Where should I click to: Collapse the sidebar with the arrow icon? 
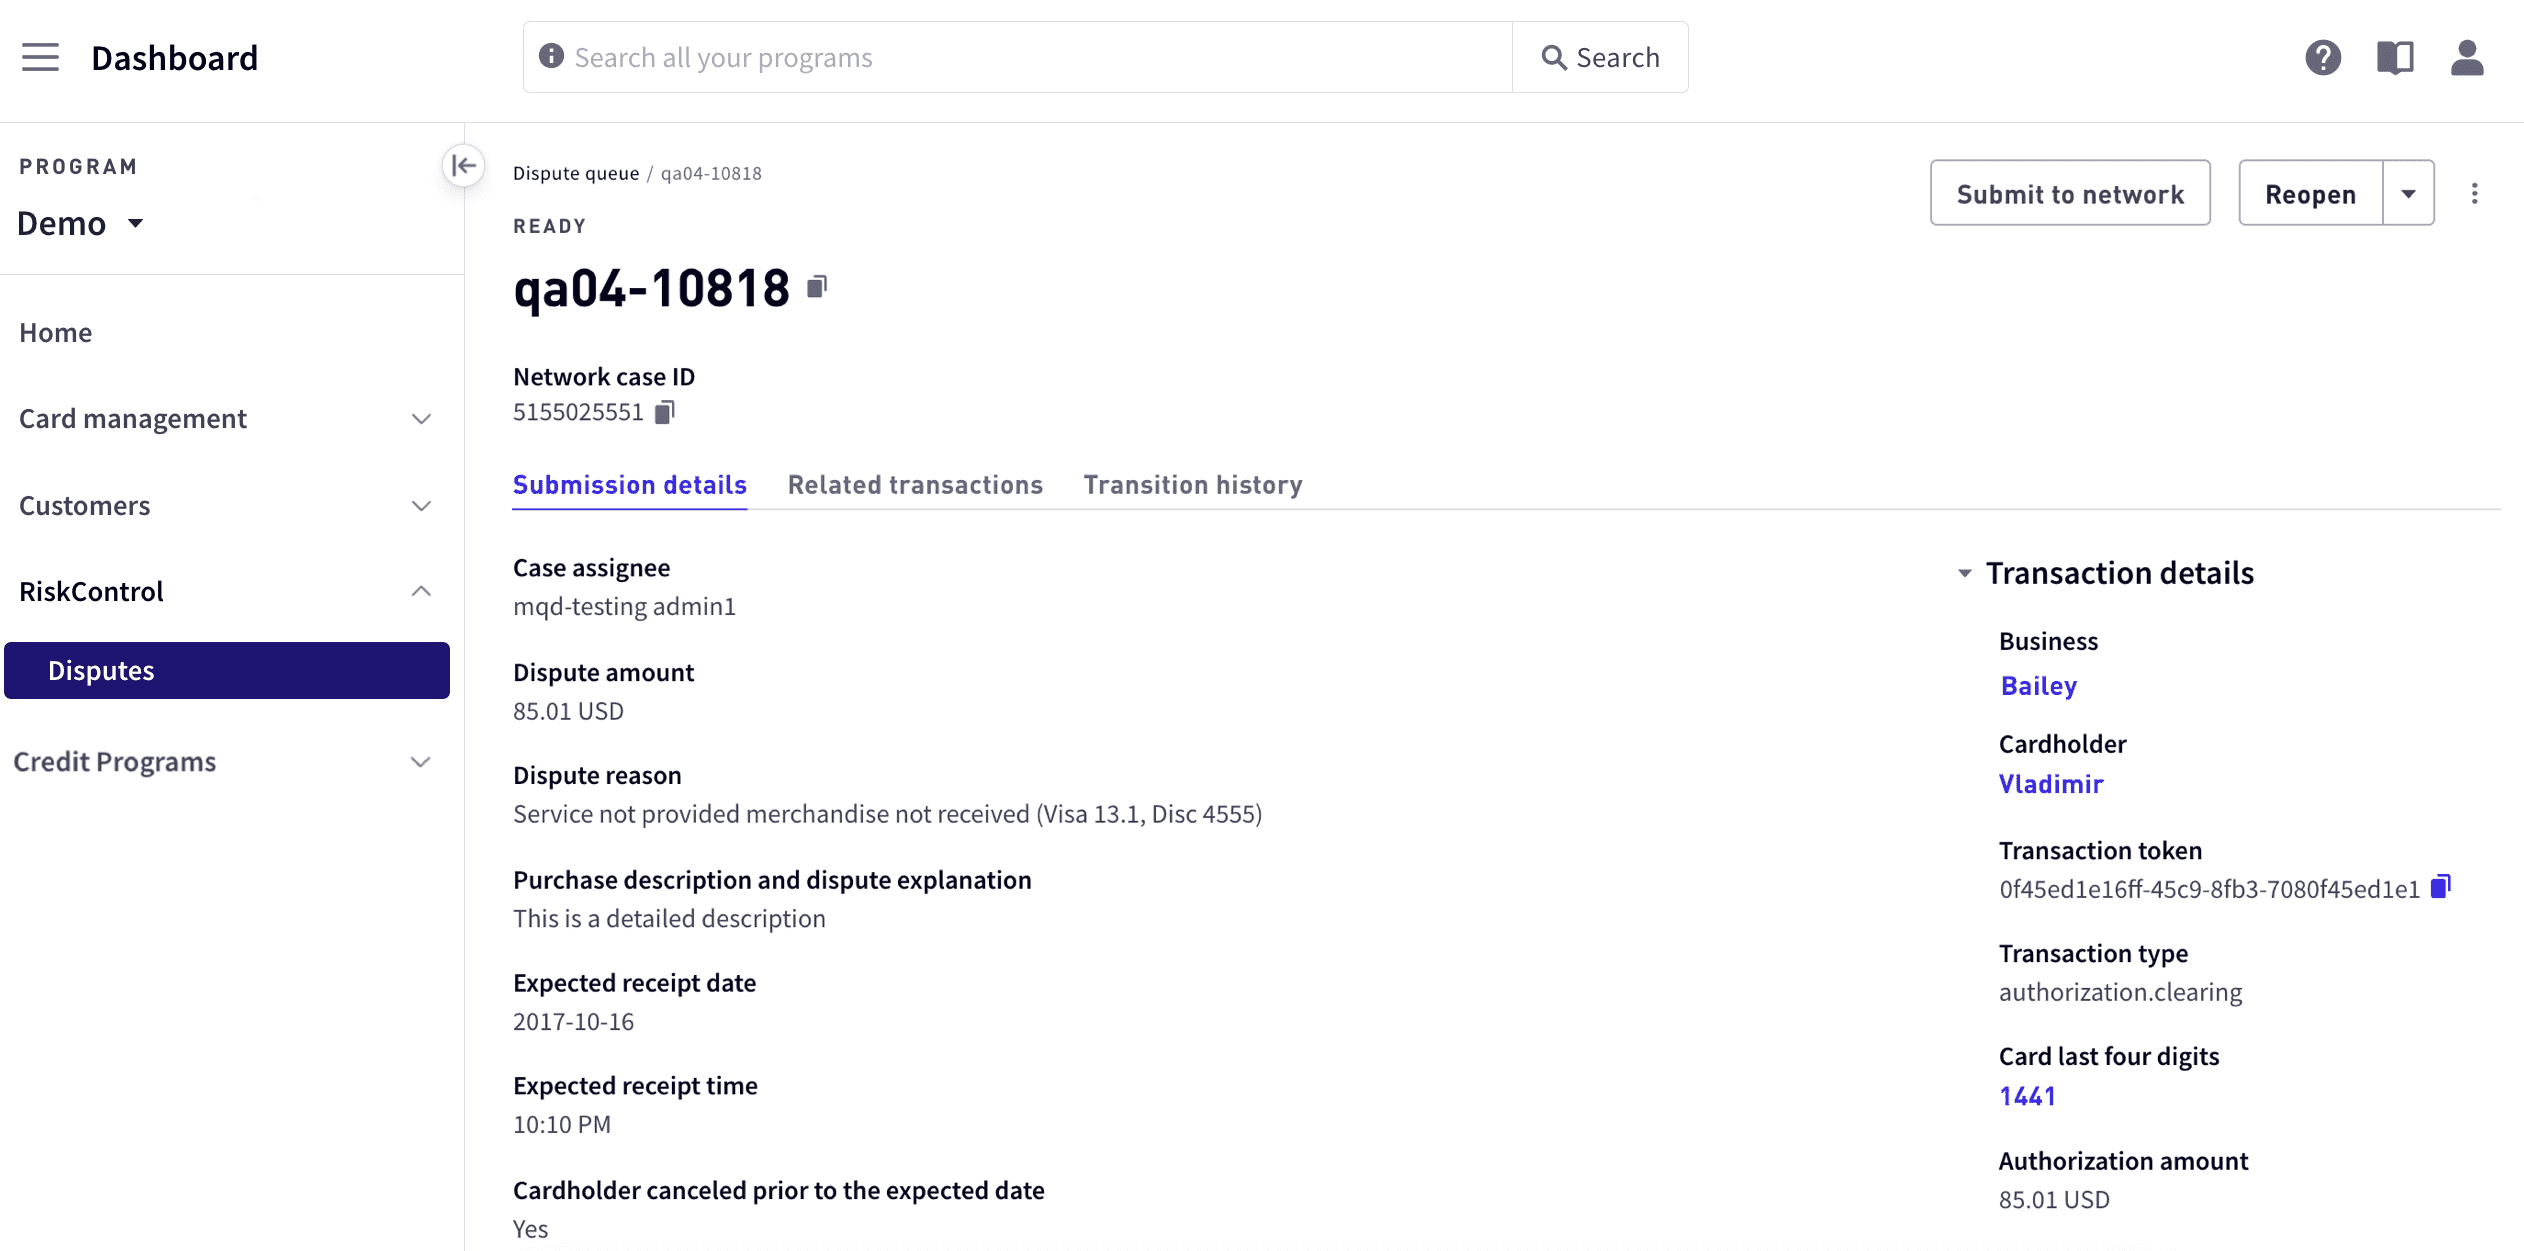464,166
